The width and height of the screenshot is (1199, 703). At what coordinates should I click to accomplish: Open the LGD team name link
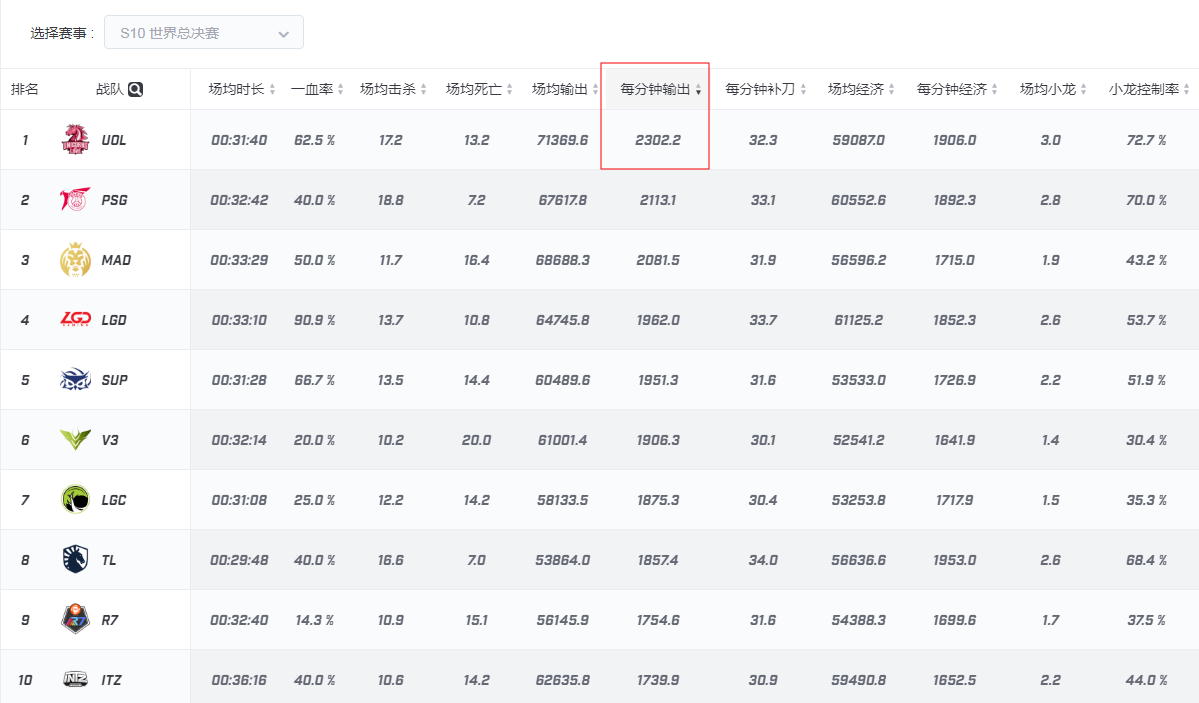114,321
